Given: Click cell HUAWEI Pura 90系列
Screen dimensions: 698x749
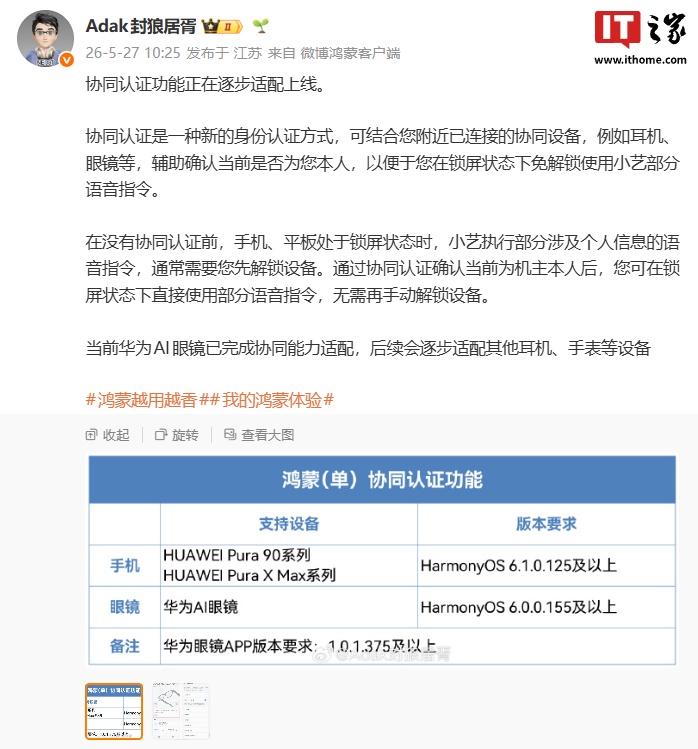Looking at the screenshot, I should (x=237, y=555).
